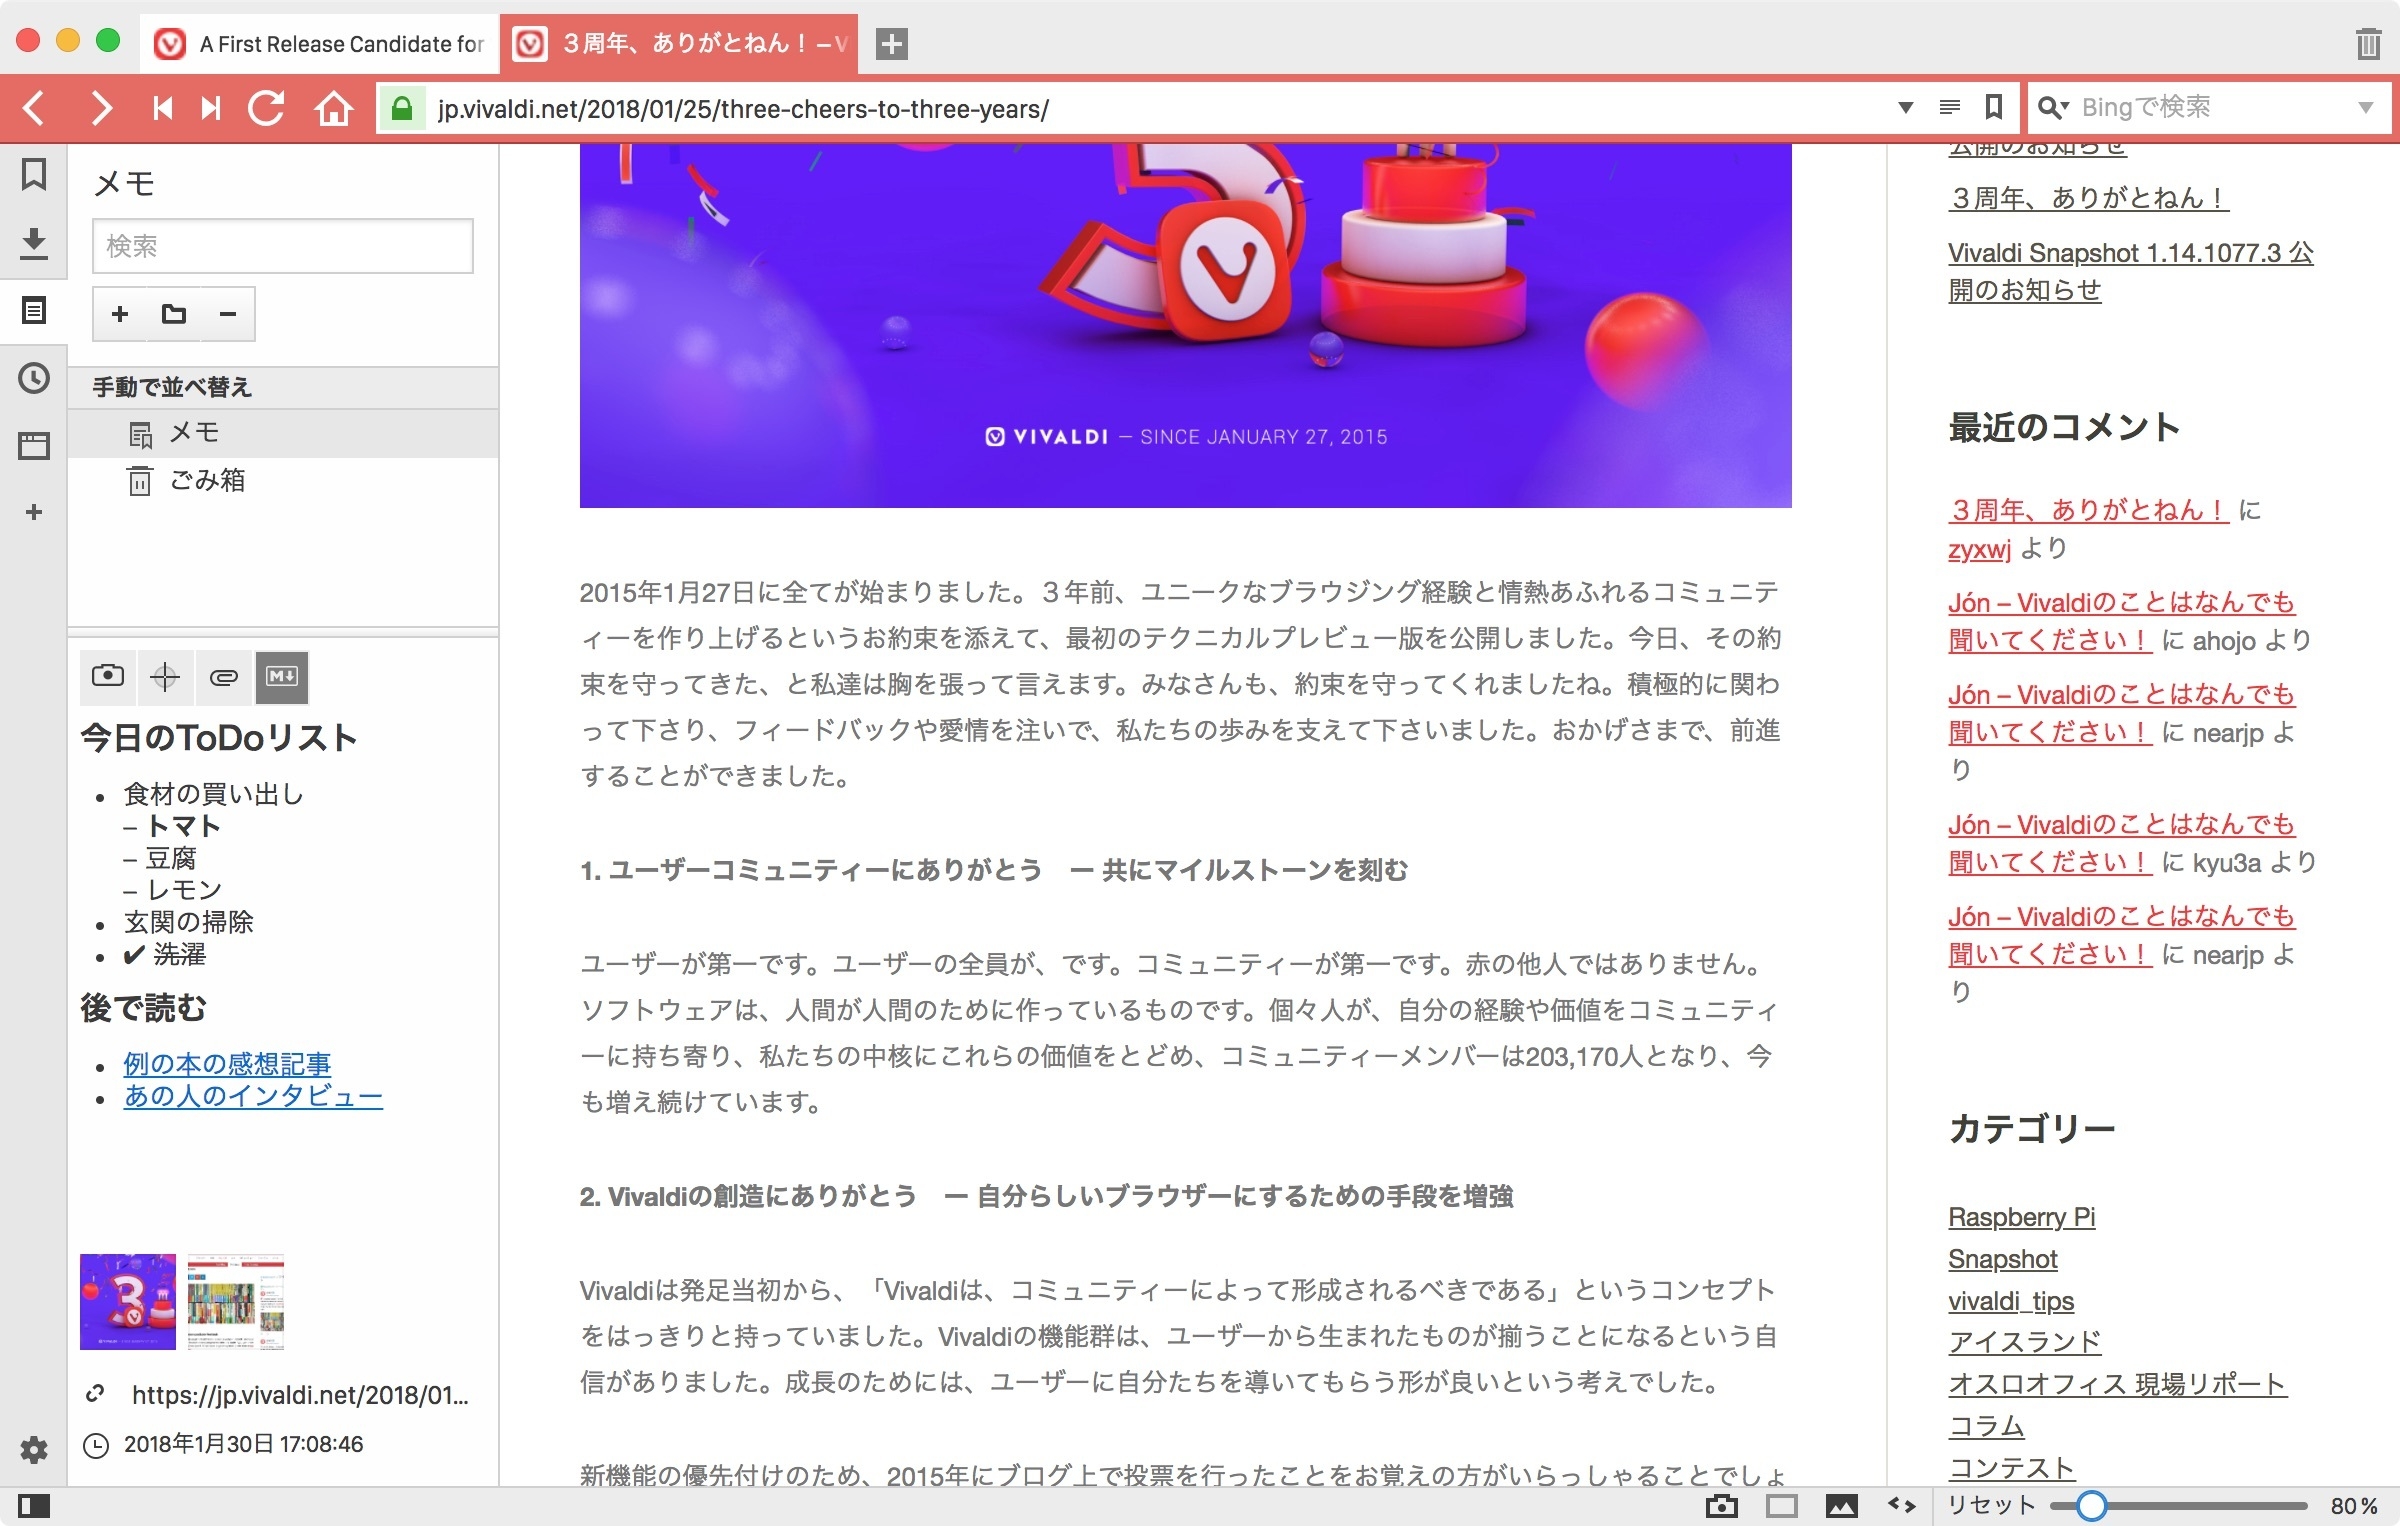Toggle side panel visibility in status bar

tap(34, 1505)
